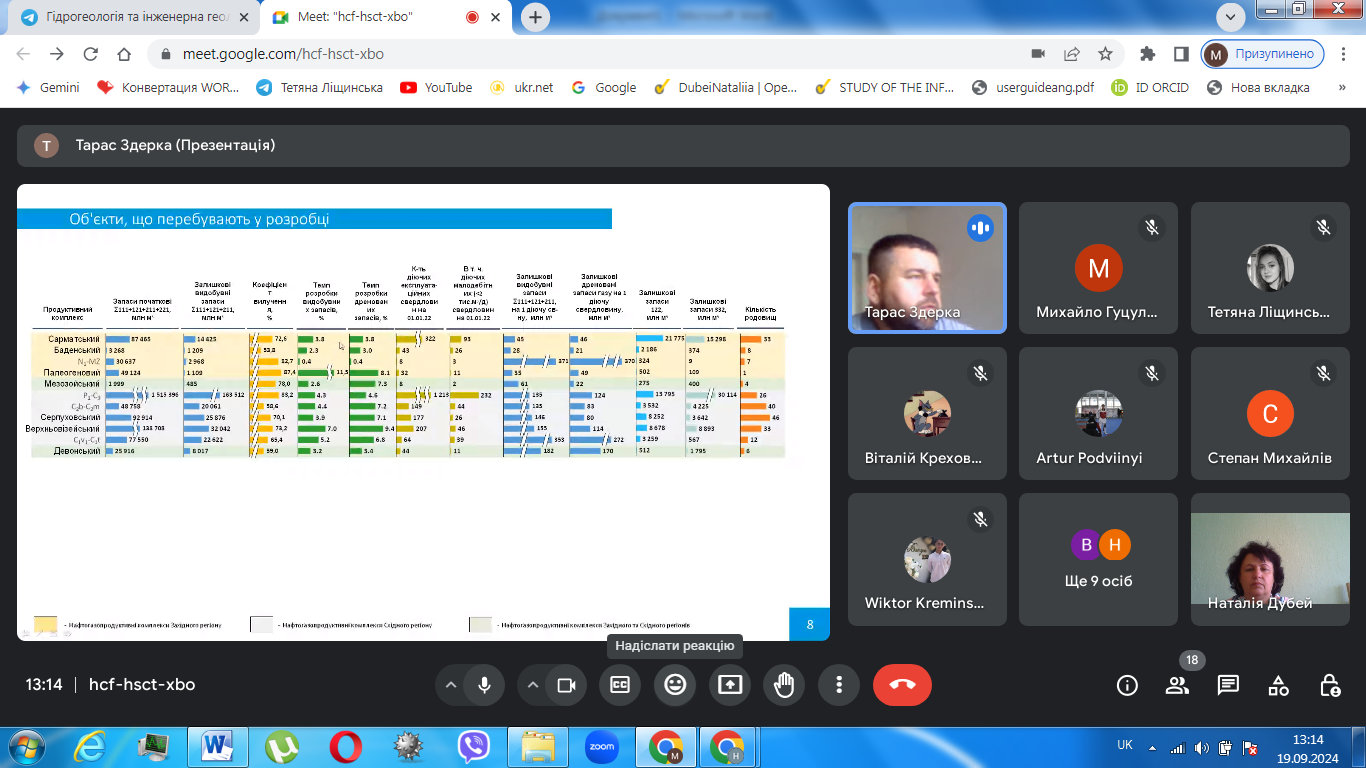Screen dimensions: 1366x768
Task: Open meeting details info icon
Action: [x=1127, y=685]
